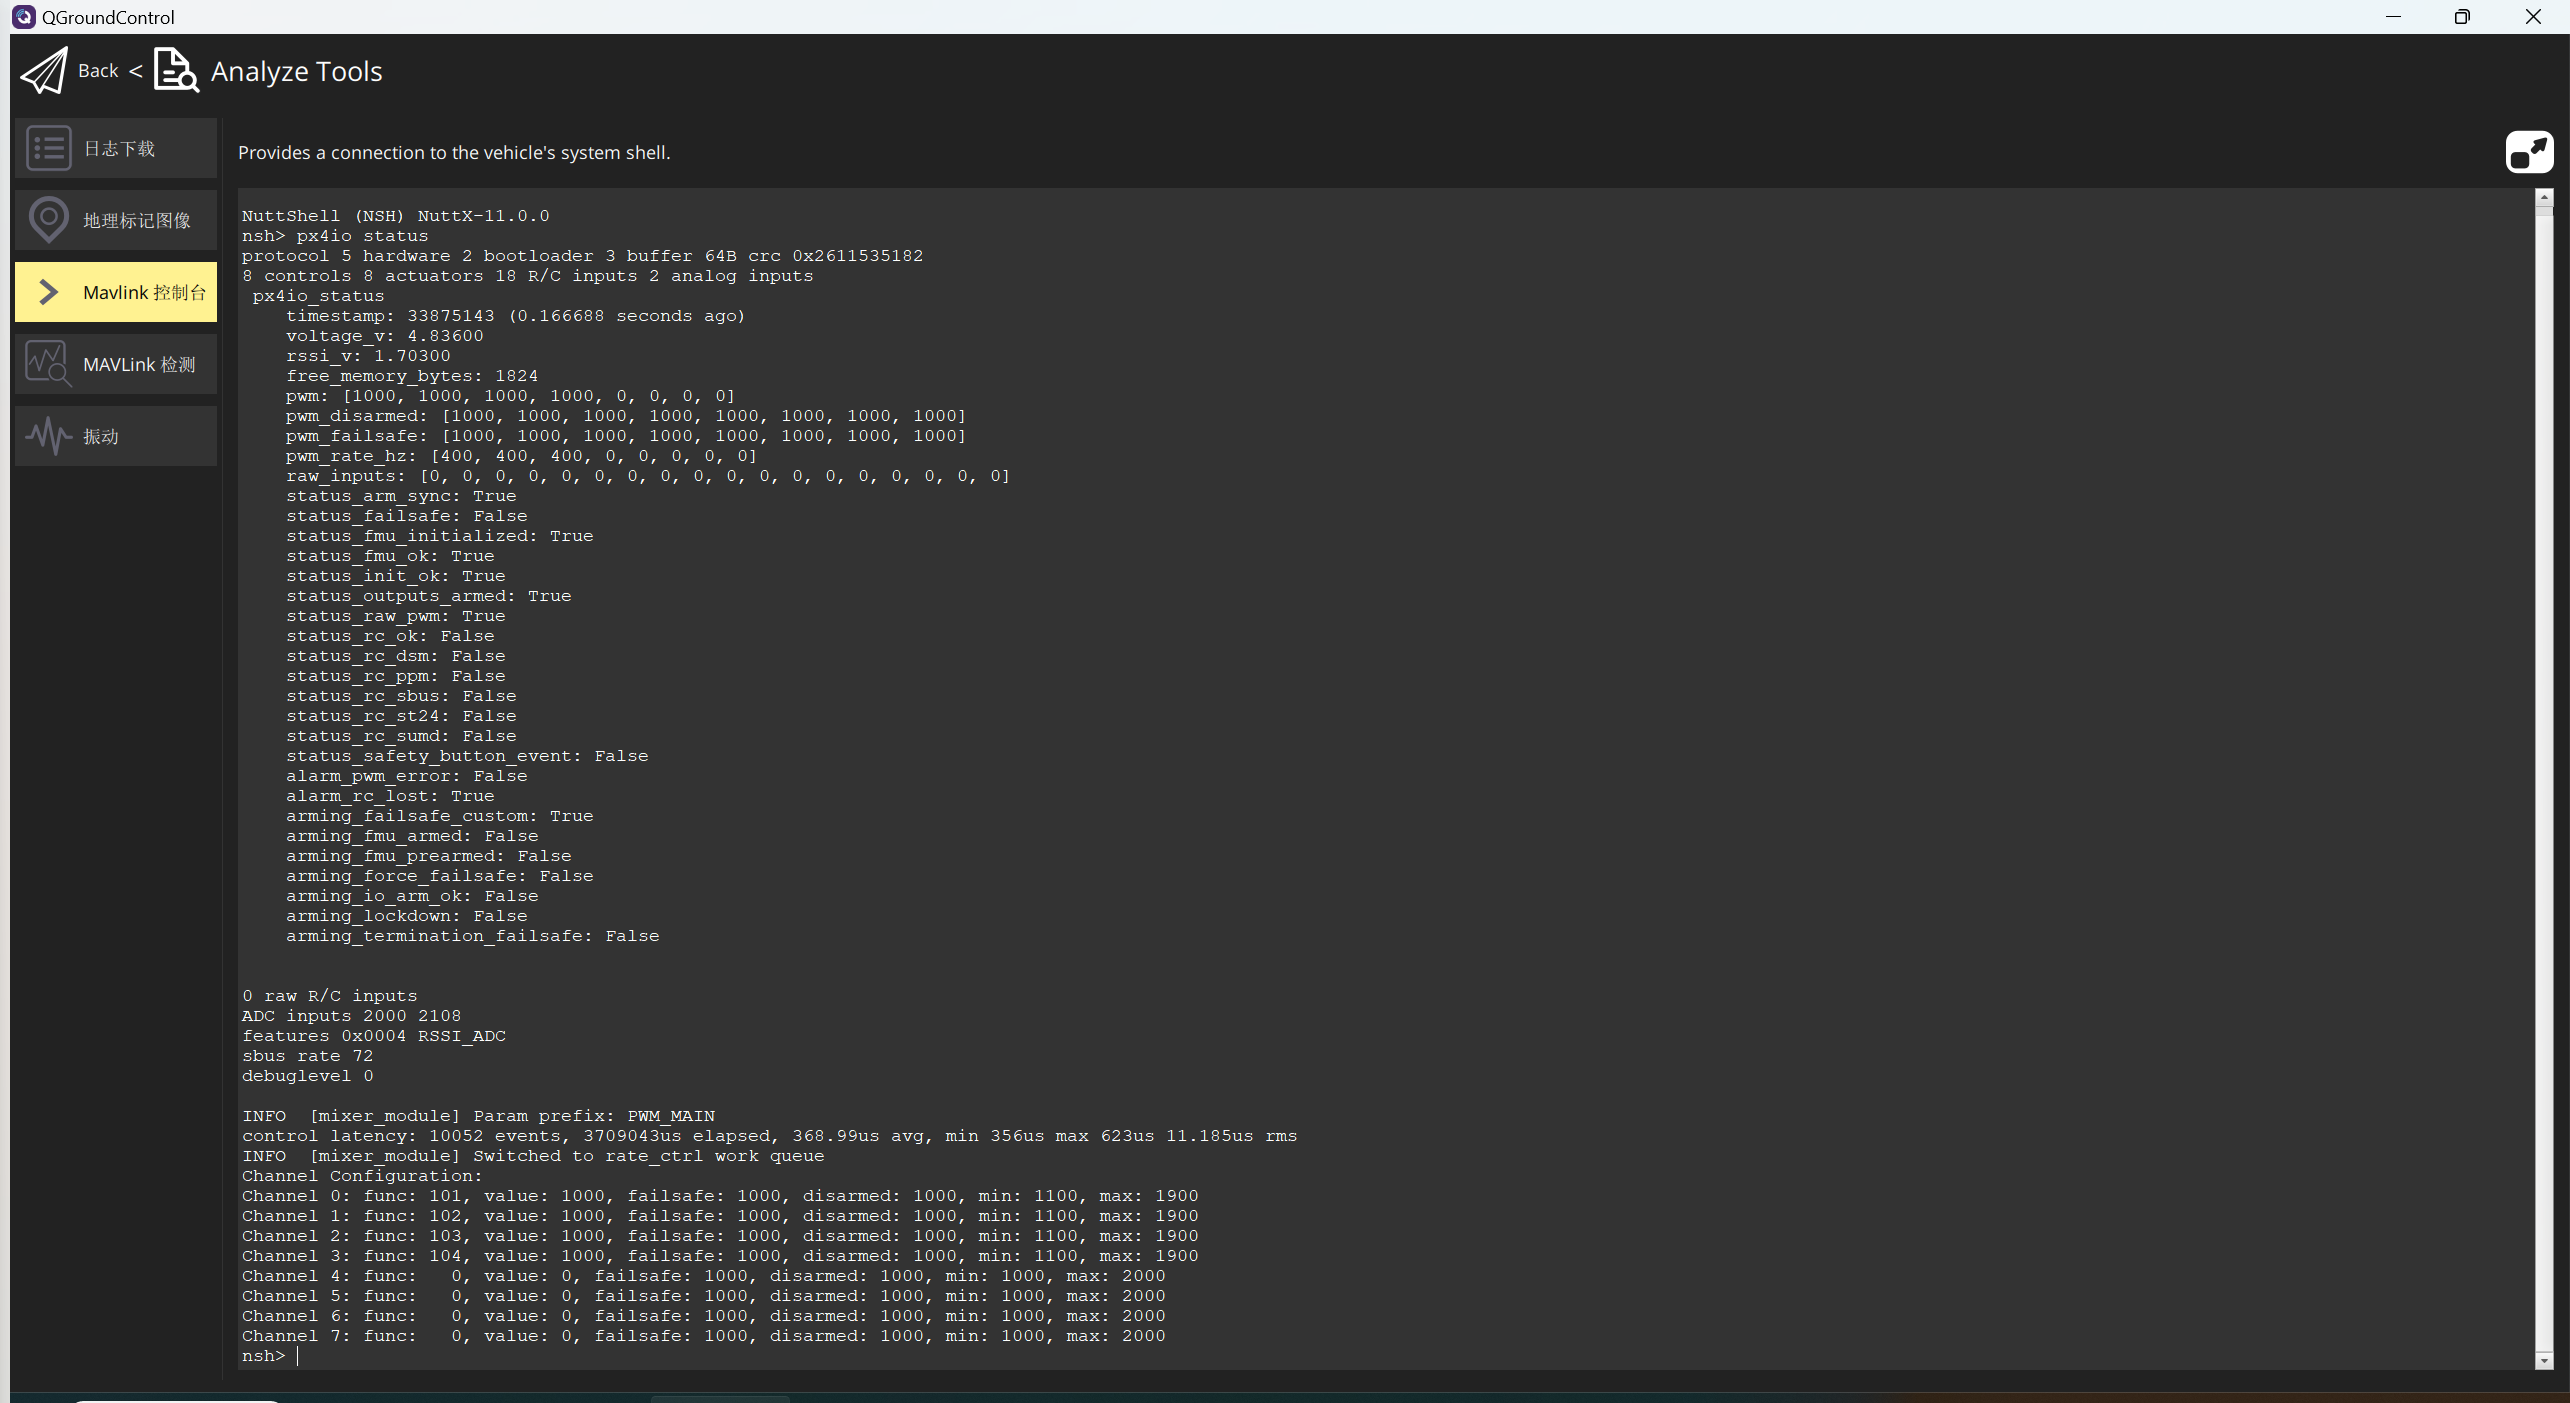The height and width of the screenshot is (1403, 2570).
Task: Click the "Provides a connection to the vehicle's system shell." description
Action: coord(454,152)
